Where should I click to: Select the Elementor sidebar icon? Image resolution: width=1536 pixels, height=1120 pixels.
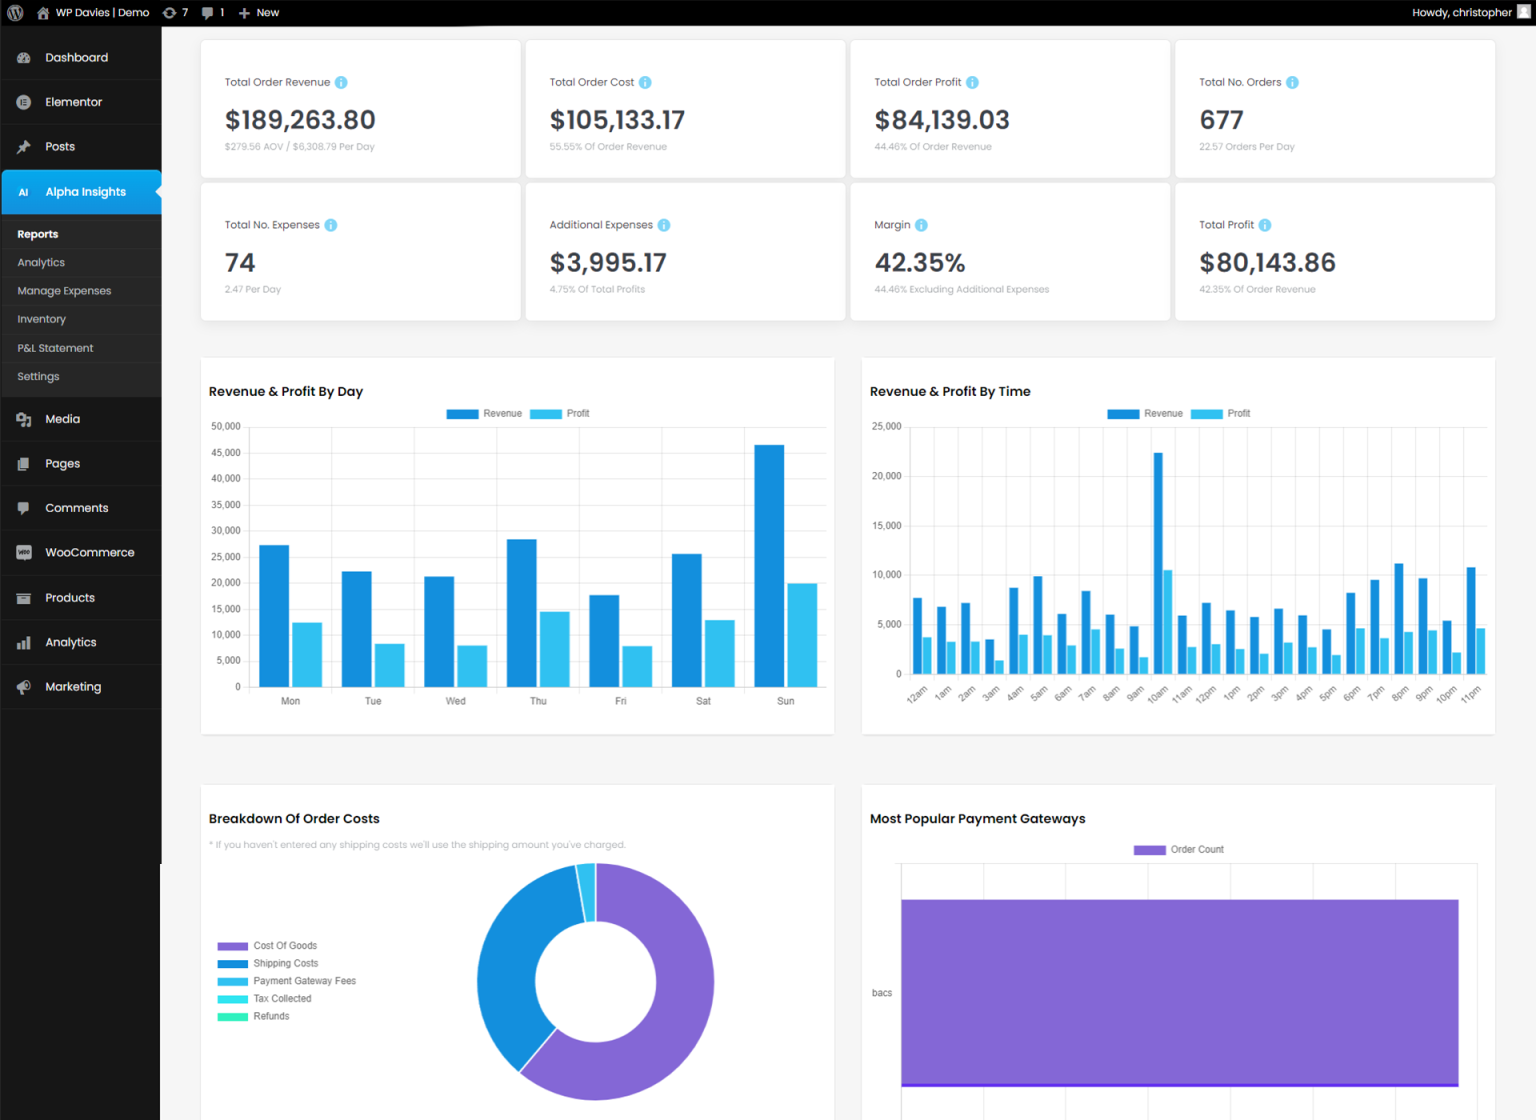(x=22, y=101)
